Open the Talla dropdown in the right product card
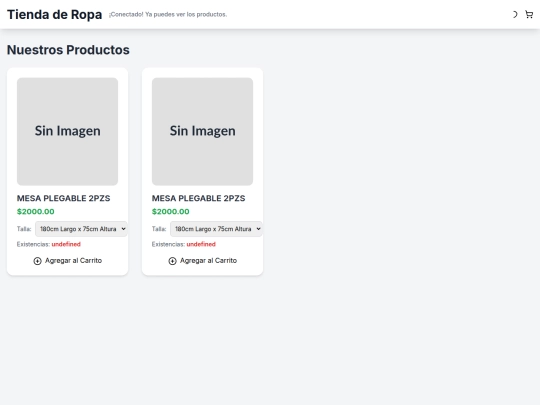This screenshot has height=405, width=540. [x=216, y=229]
